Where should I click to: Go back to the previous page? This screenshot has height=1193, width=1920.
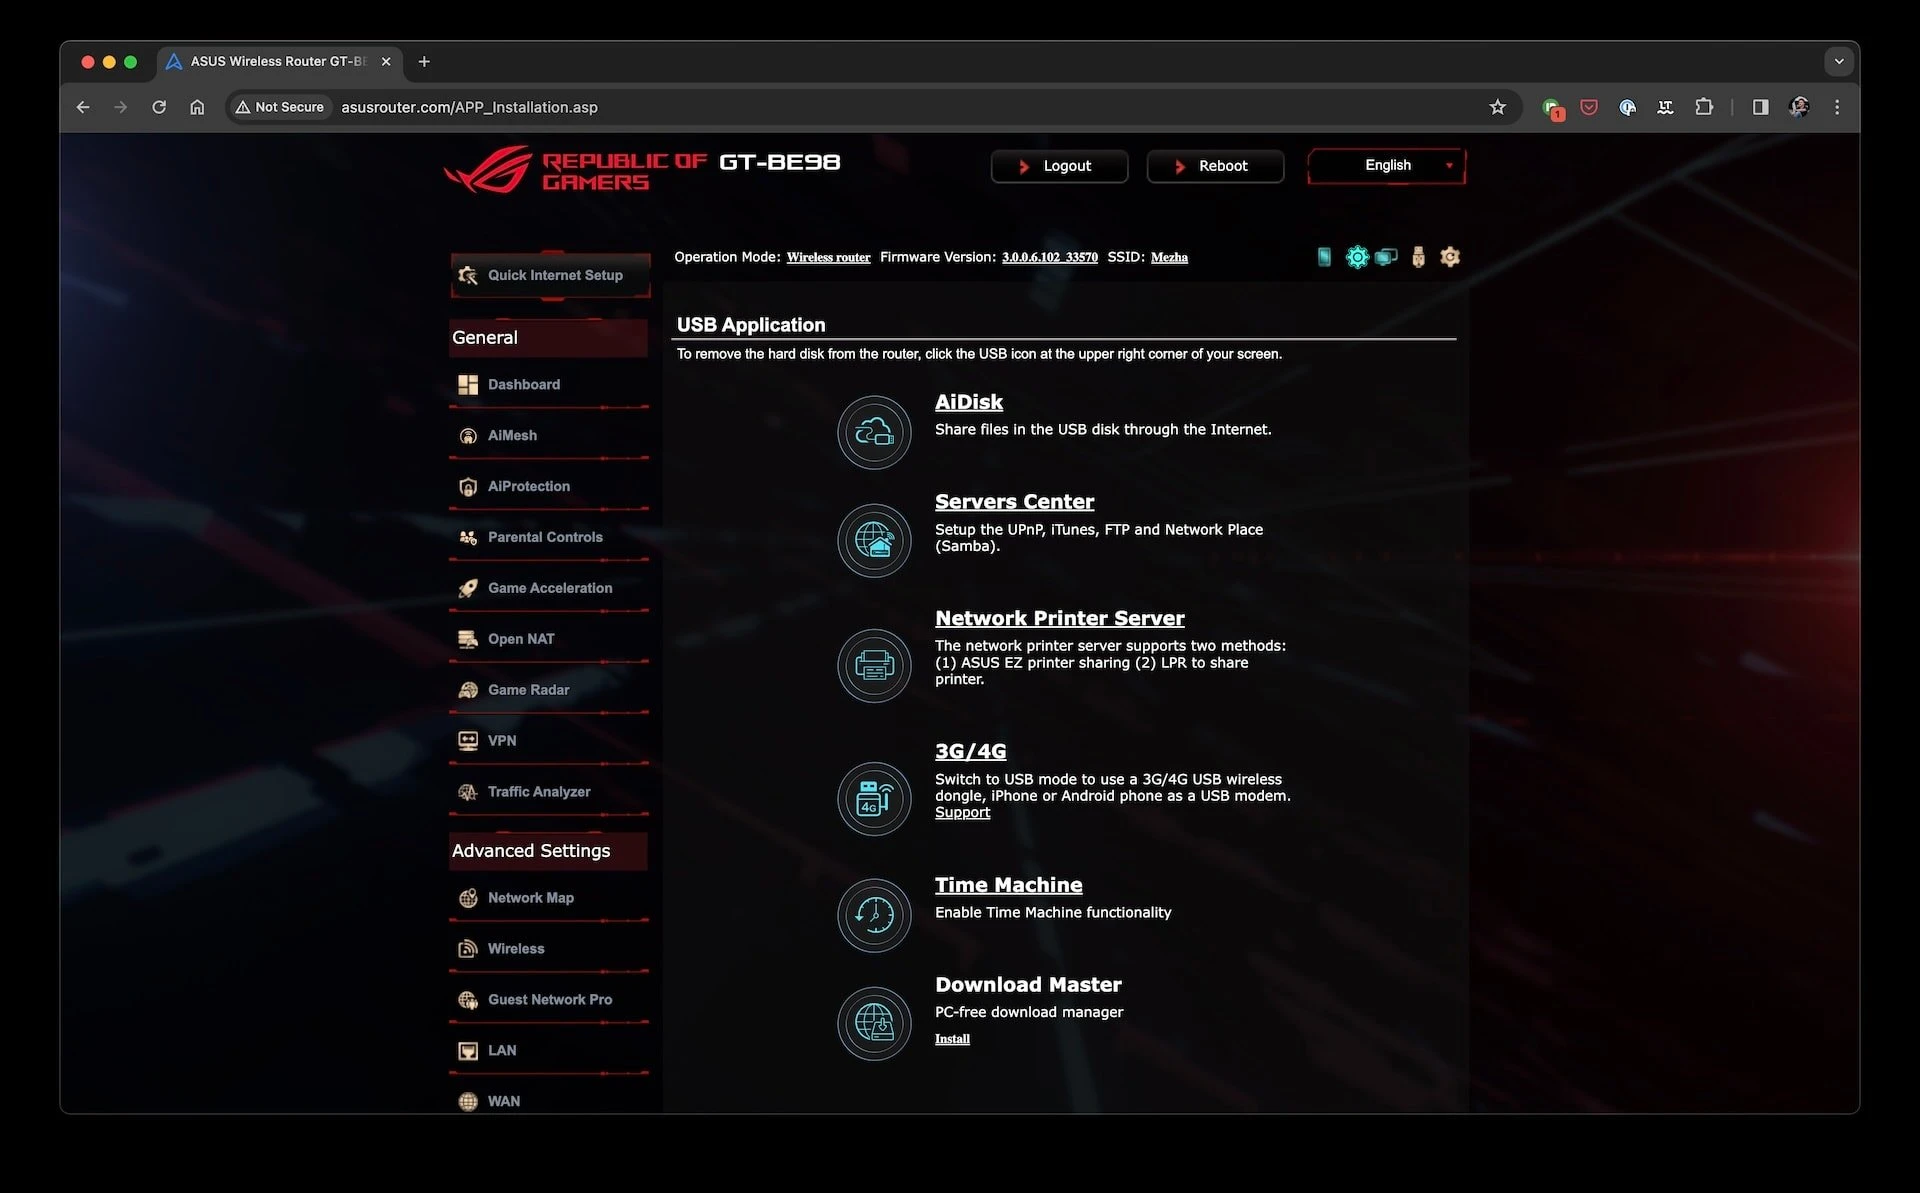tap(83, 107)
